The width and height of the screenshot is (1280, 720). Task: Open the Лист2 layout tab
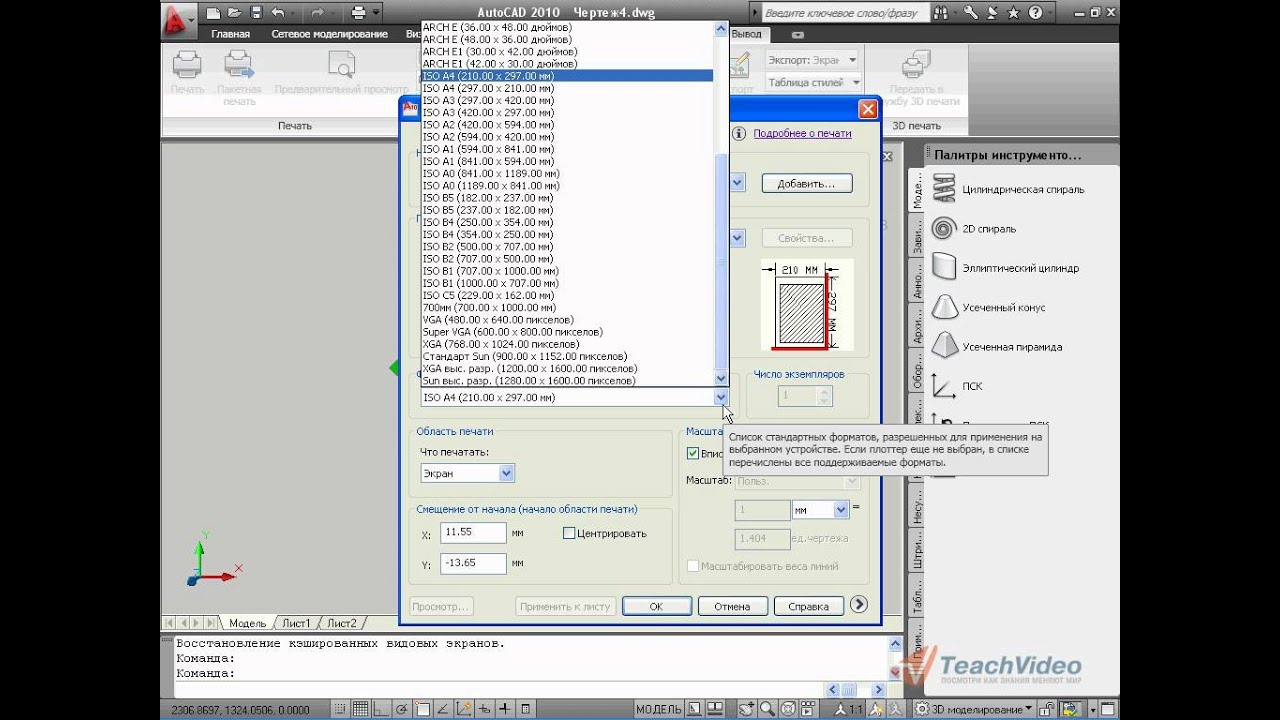point(341,623)
